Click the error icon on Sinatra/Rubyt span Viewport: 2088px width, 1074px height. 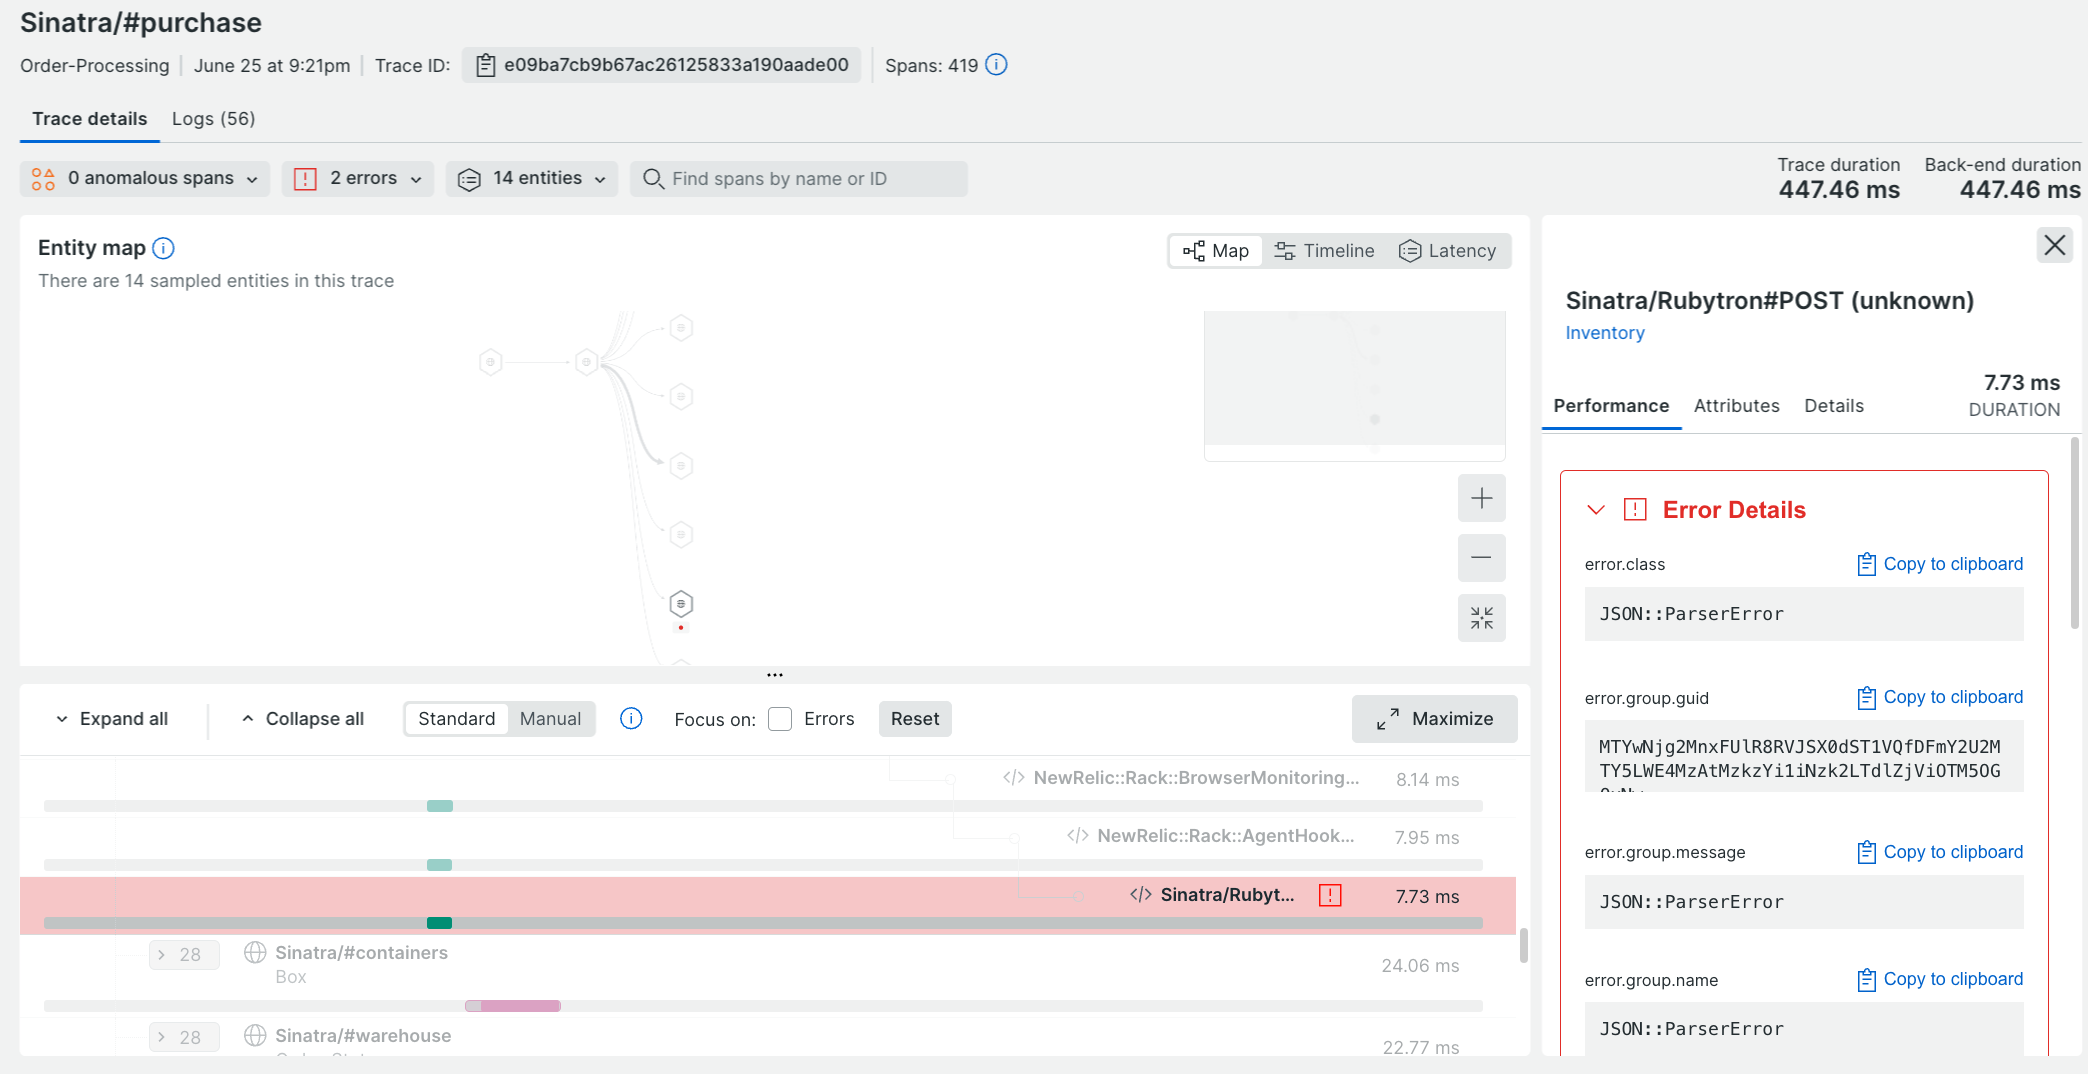click(x=1330, y=895)
